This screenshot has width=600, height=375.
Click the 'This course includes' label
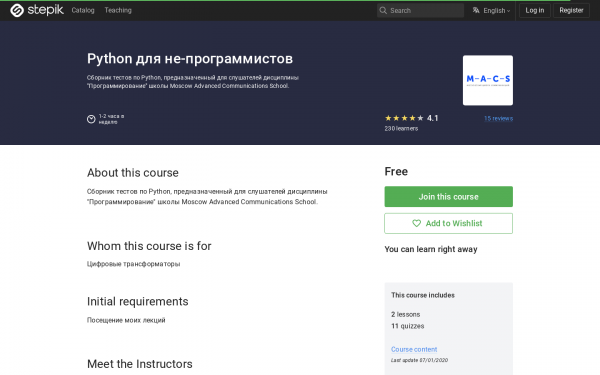coord(423,295)
